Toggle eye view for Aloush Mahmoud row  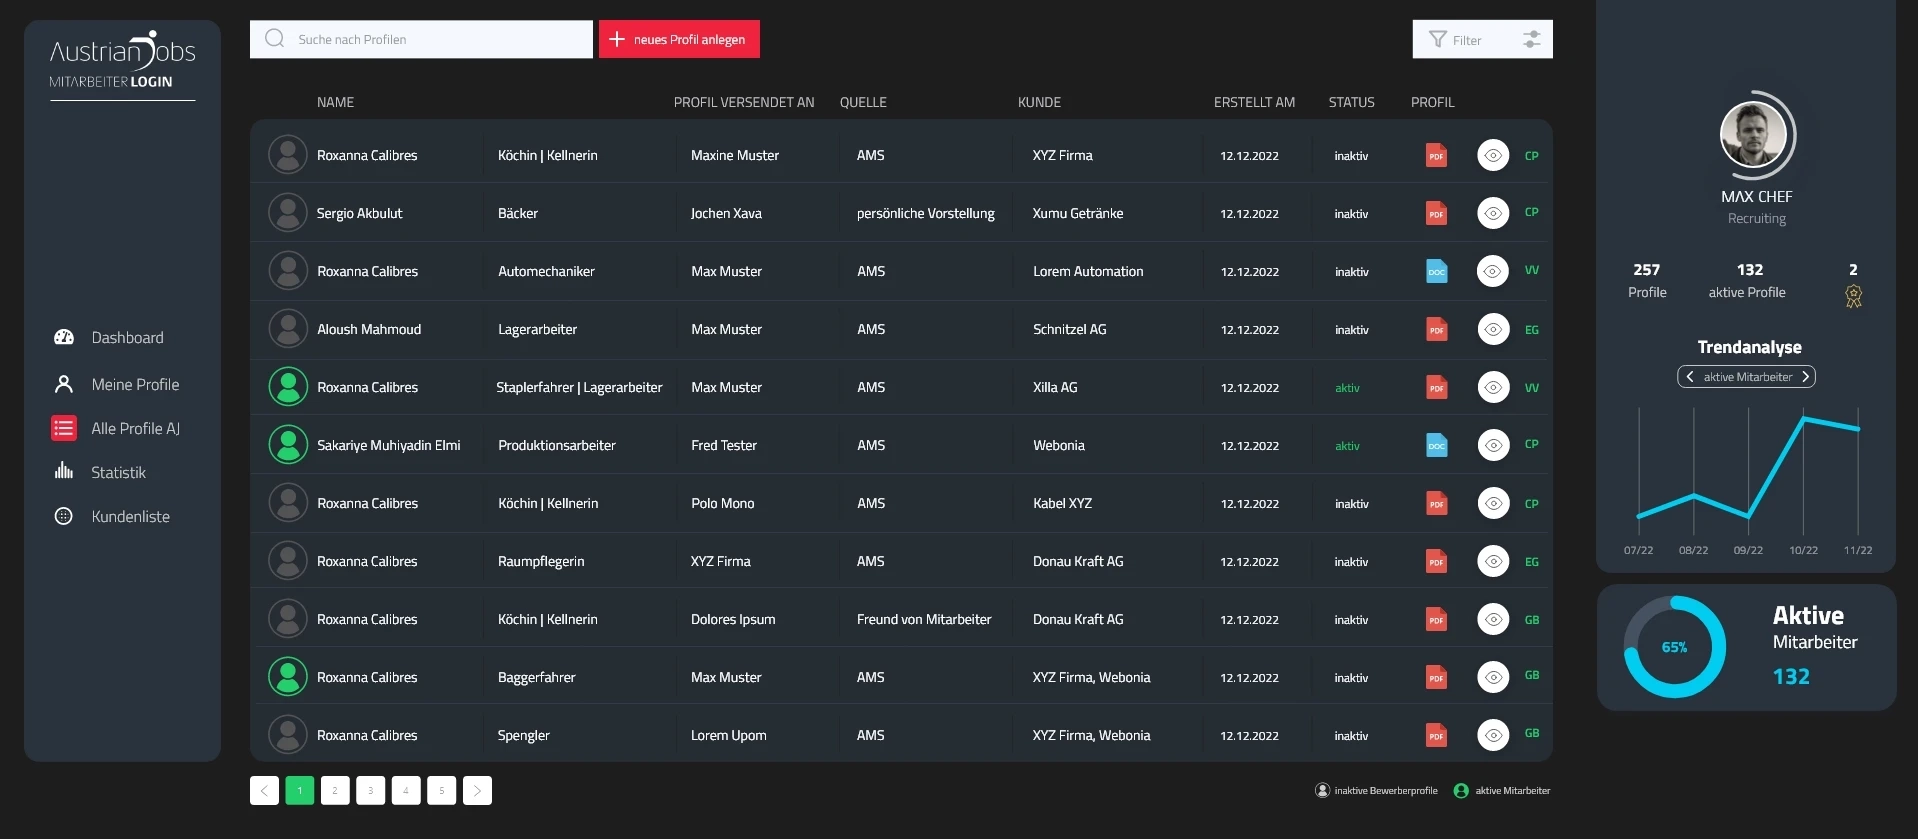pyautogui.click(x=1493, y=329)
